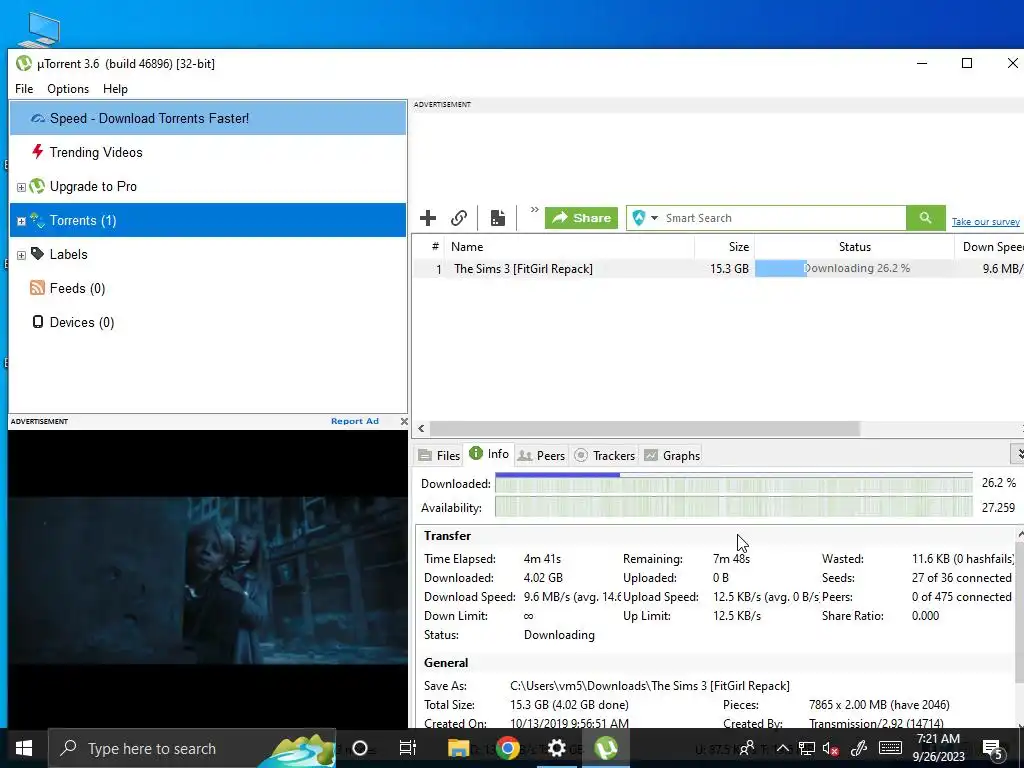This screenshot has height=768, width=1024.
Task: Expand the Upgrade to Pro node
Action: [21, 187]
